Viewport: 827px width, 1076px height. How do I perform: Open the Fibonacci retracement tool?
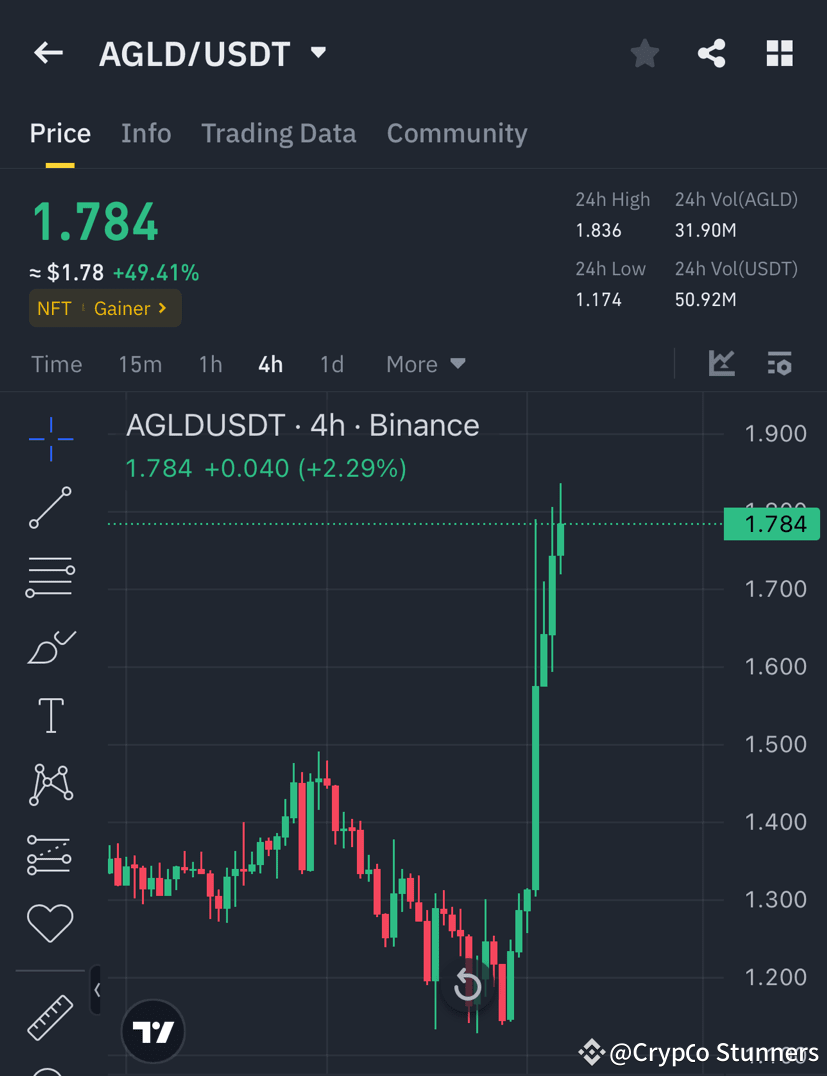[x=50, y=577]
